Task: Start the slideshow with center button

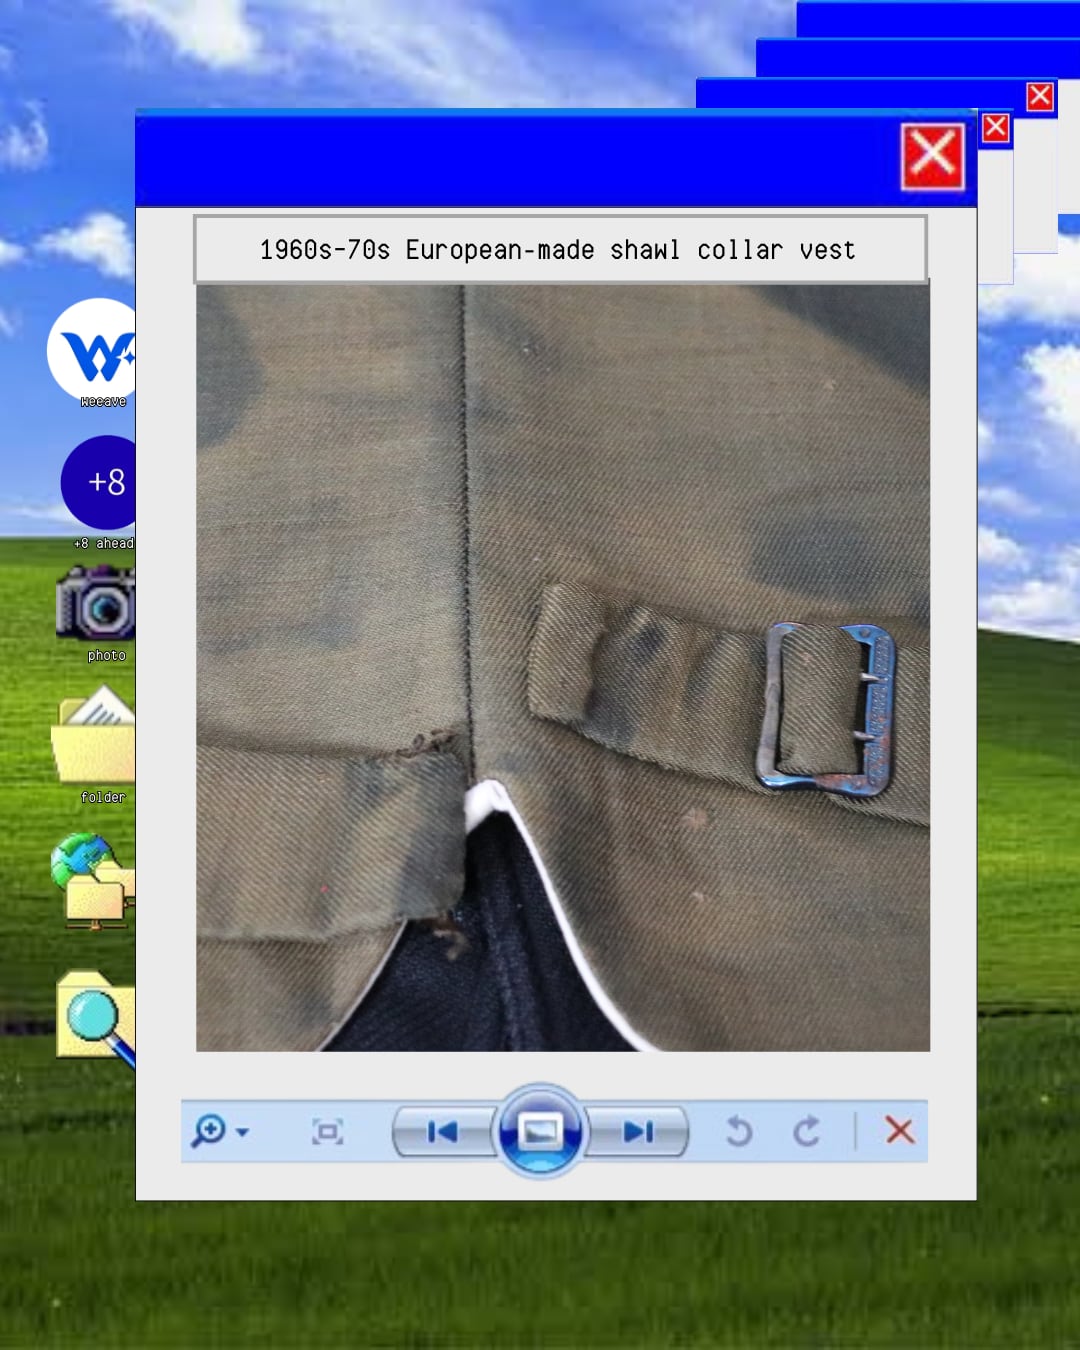Action: click(x=540, y=1131)
